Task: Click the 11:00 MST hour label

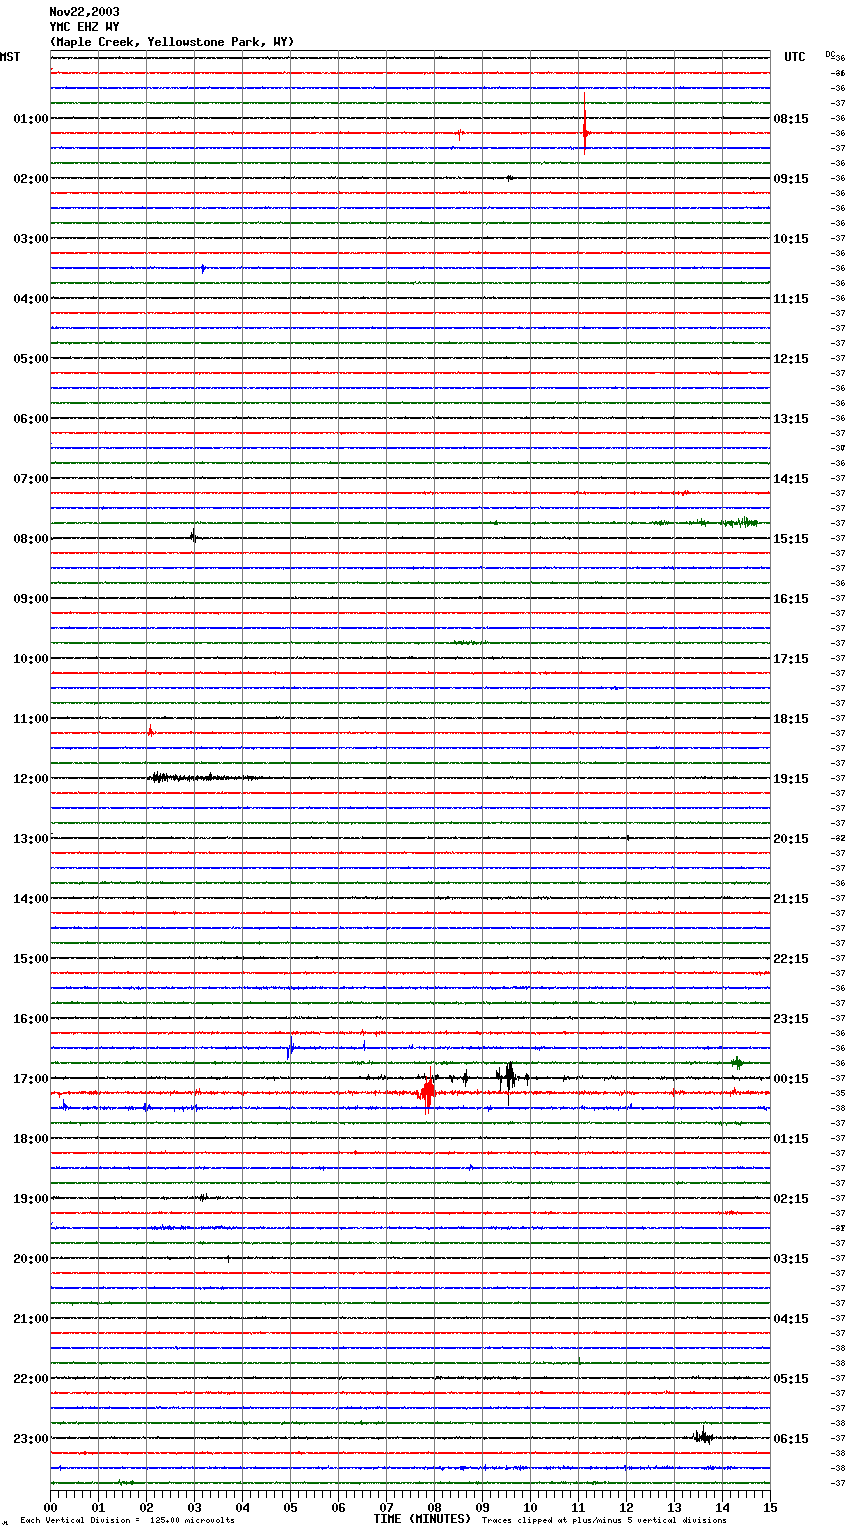Action: click(31, 719)
